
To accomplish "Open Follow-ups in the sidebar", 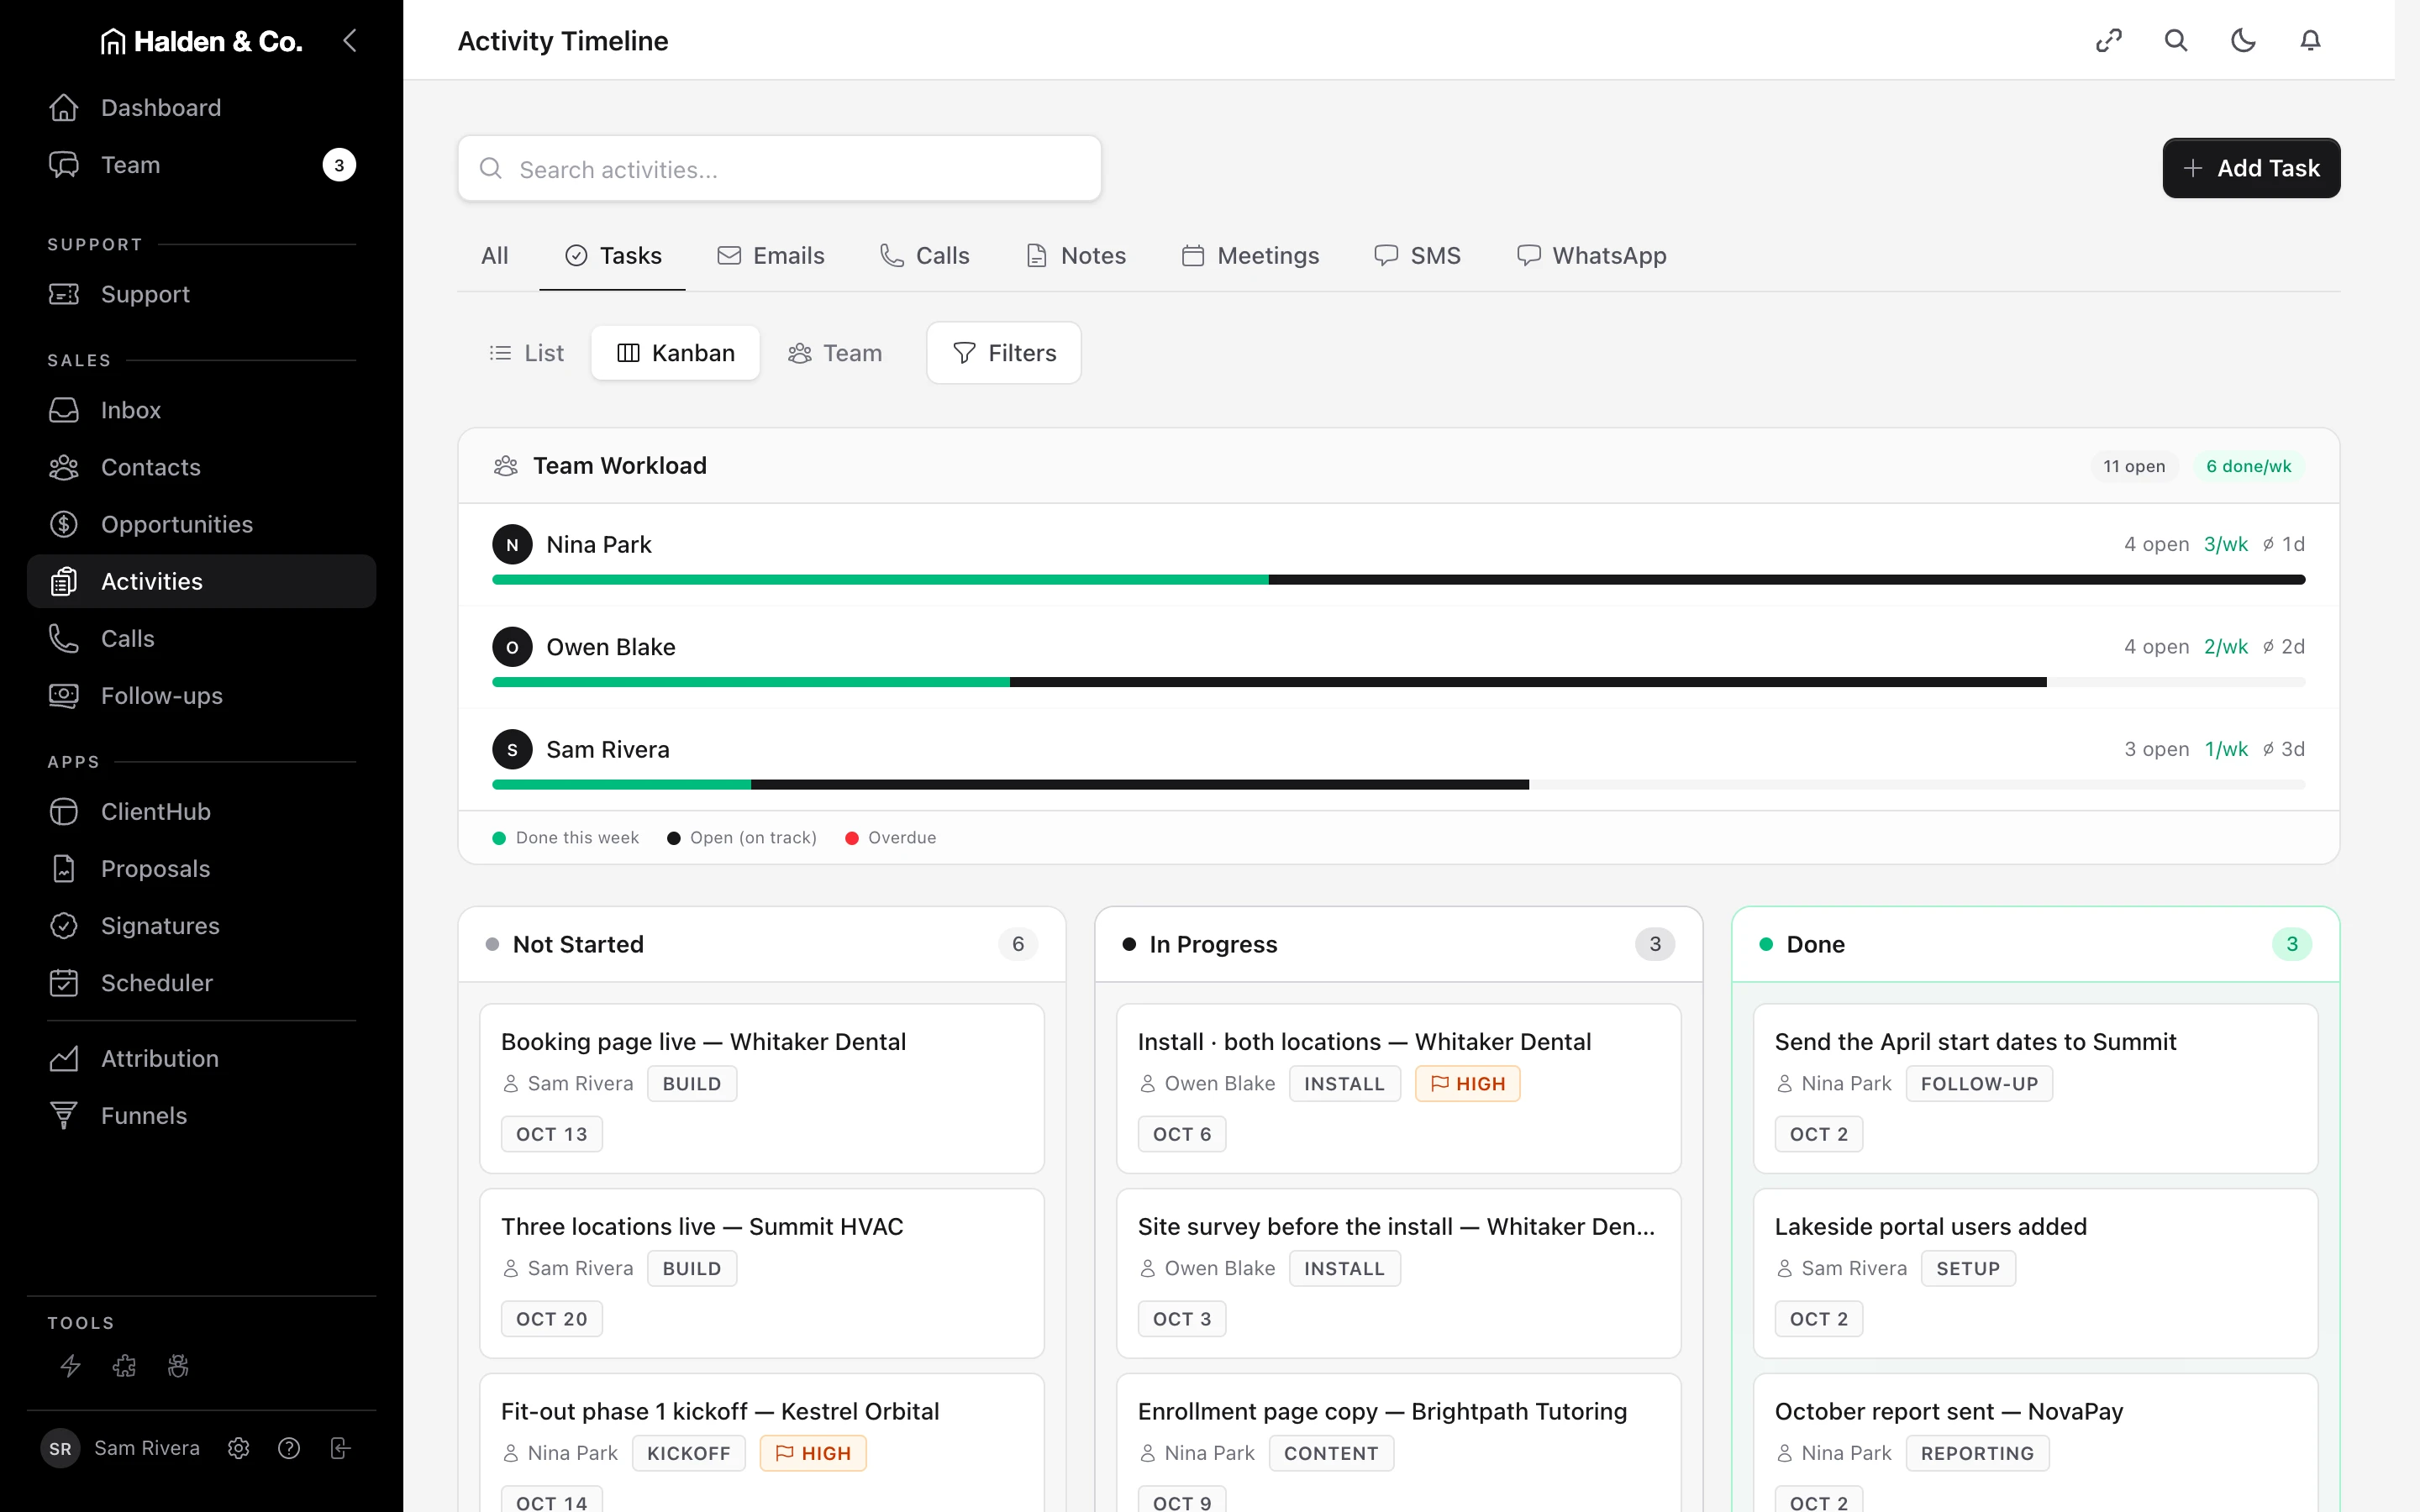I will (x=201, y=696).
